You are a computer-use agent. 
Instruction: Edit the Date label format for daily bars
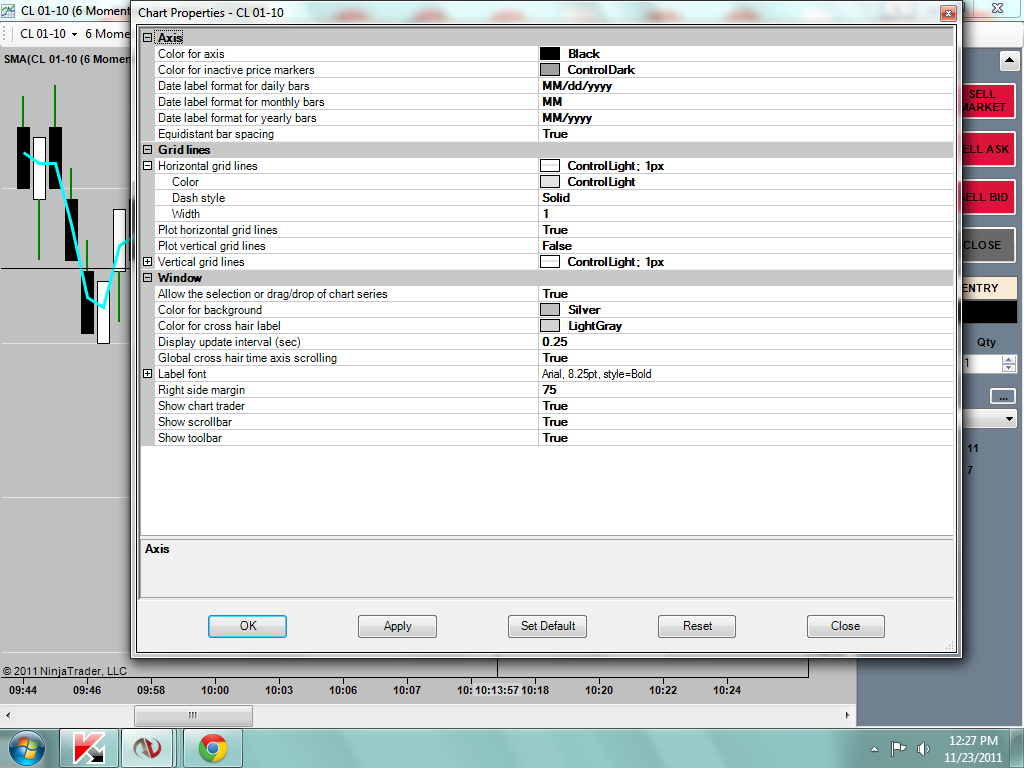click(x=746, y=86)
